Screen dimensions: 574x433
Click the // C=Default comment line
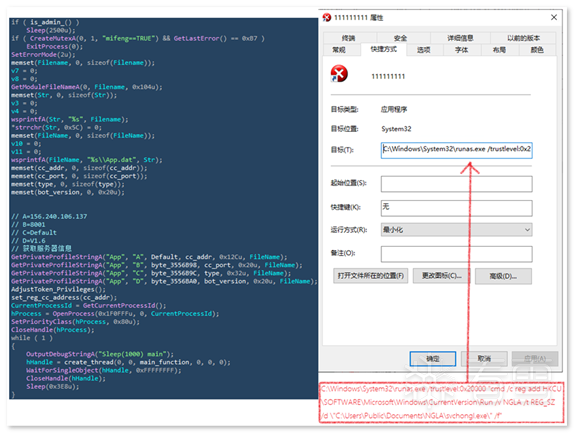tap(34, 232)
